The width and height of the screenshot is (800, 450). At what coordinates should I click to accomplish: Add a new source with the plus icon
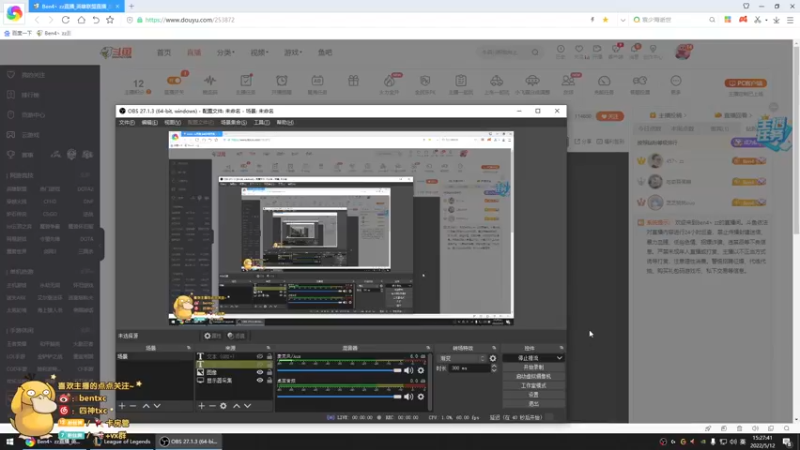click(x=202, y=406)
